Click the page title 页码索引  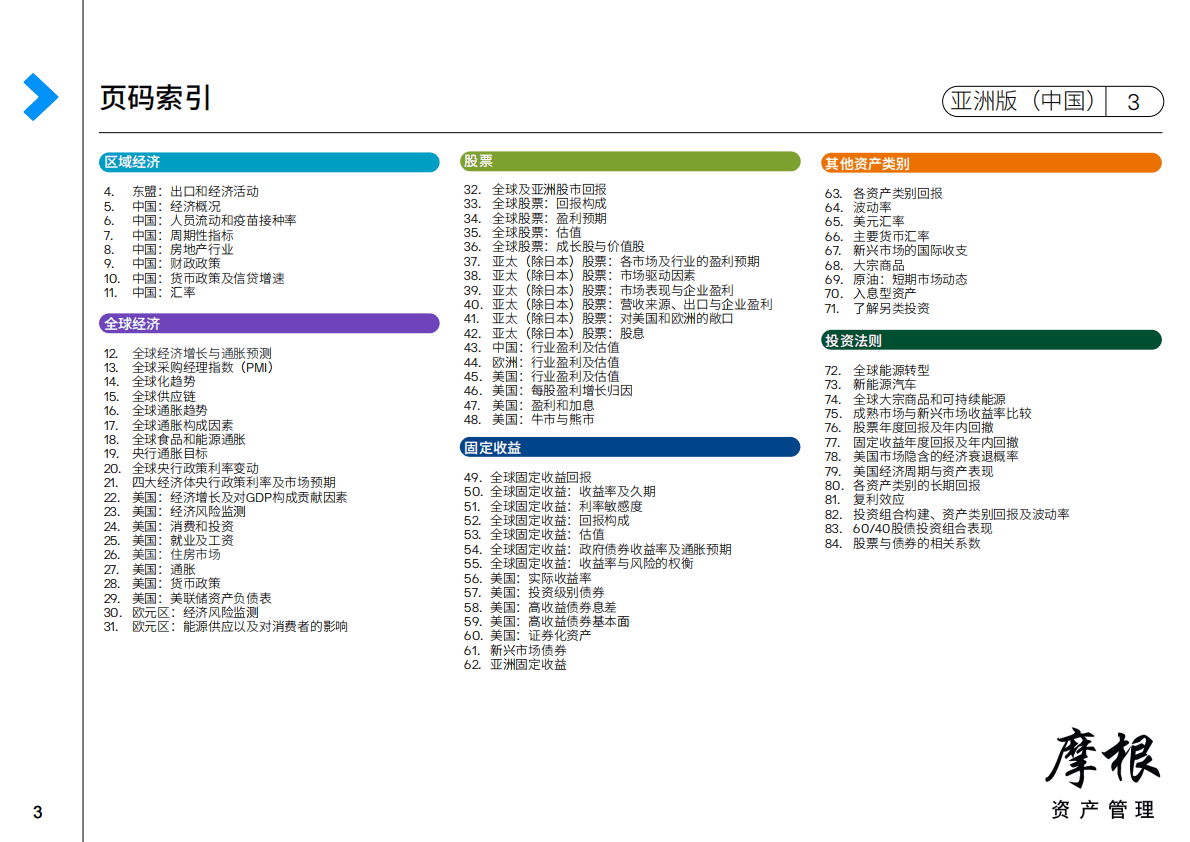tap(155, 98)
